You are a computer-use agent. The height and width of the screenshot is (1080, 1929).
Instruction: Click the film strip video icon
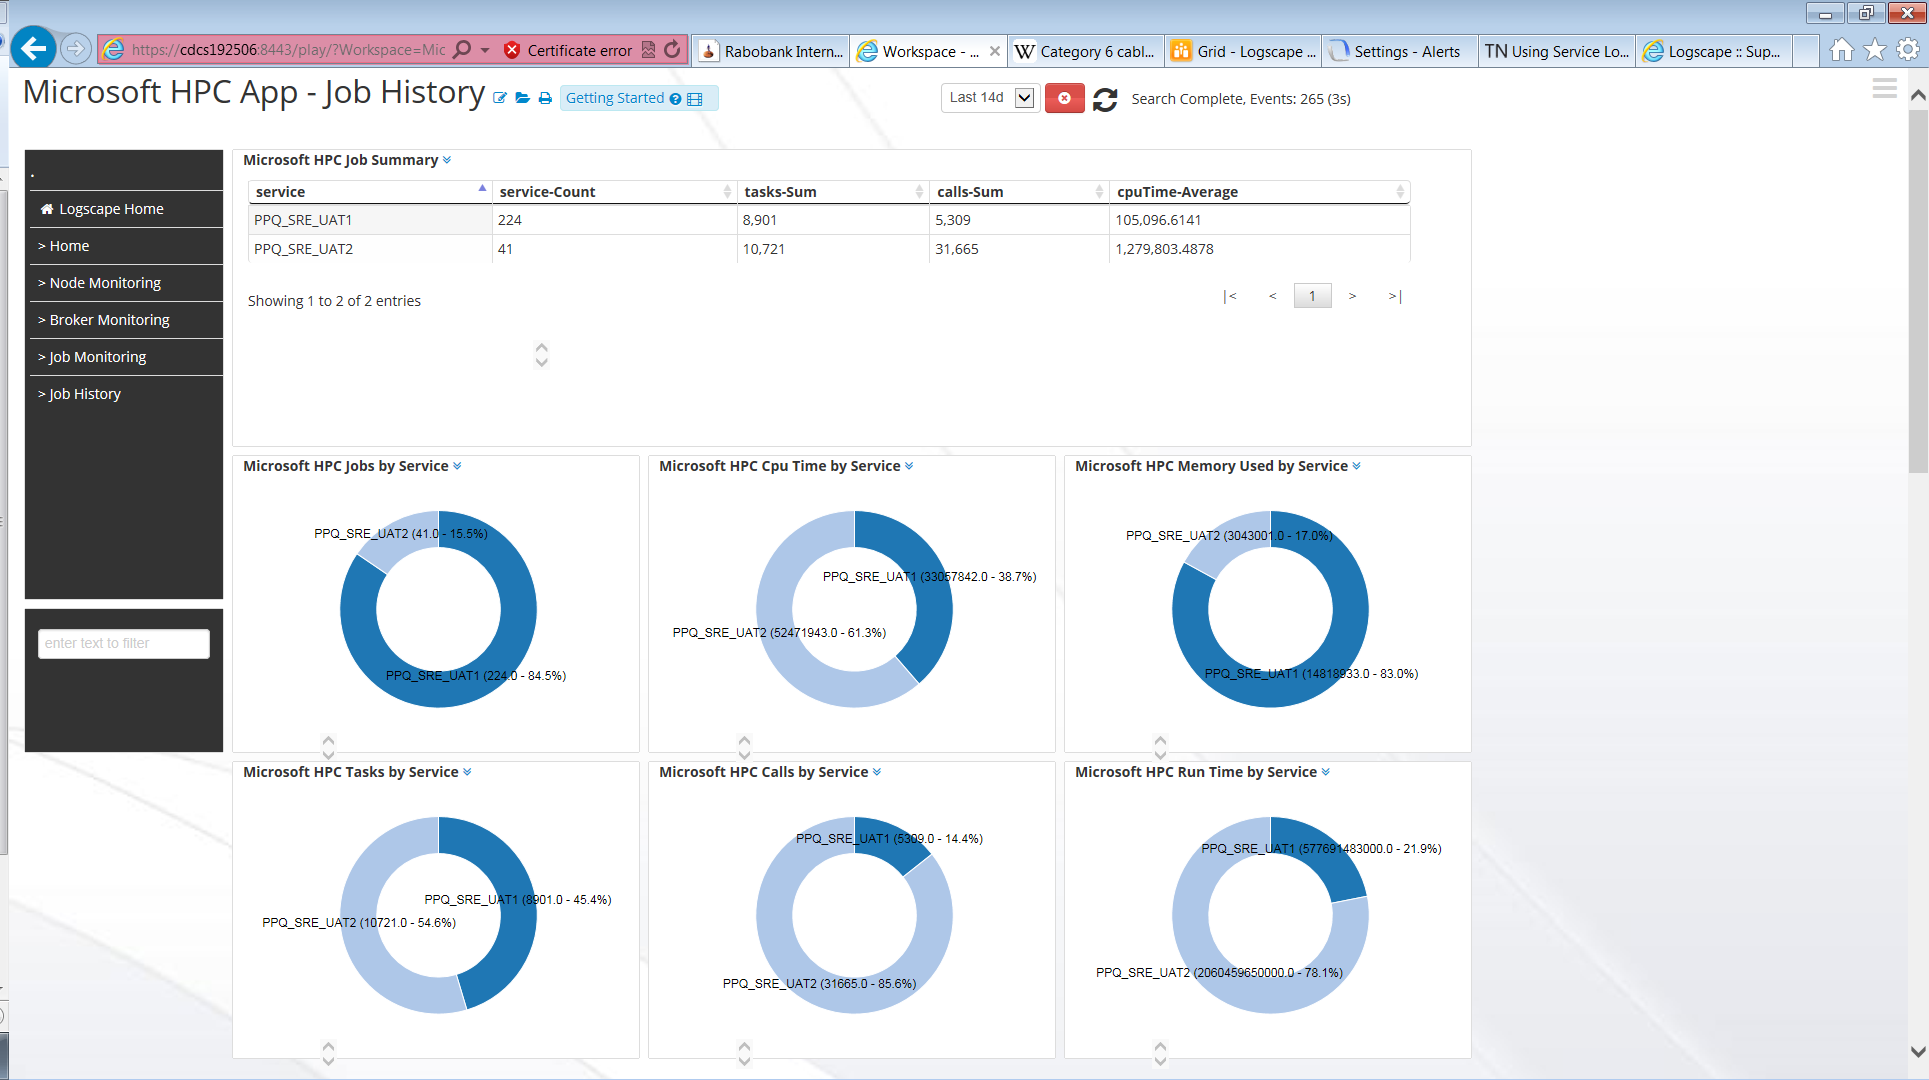tap(695, 99)
